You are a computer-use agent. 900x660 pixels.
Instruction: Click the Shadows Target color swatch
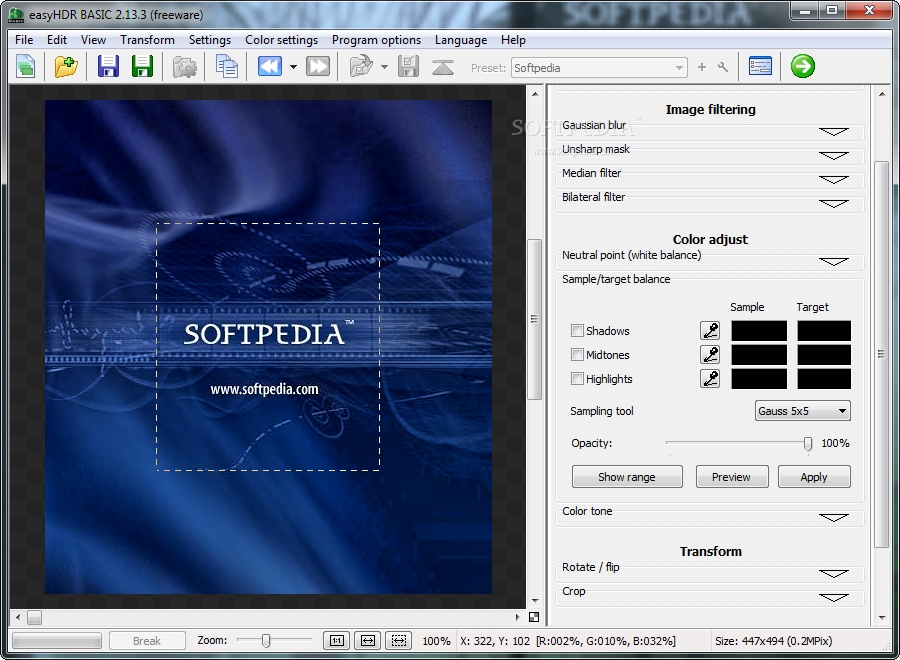824,331
